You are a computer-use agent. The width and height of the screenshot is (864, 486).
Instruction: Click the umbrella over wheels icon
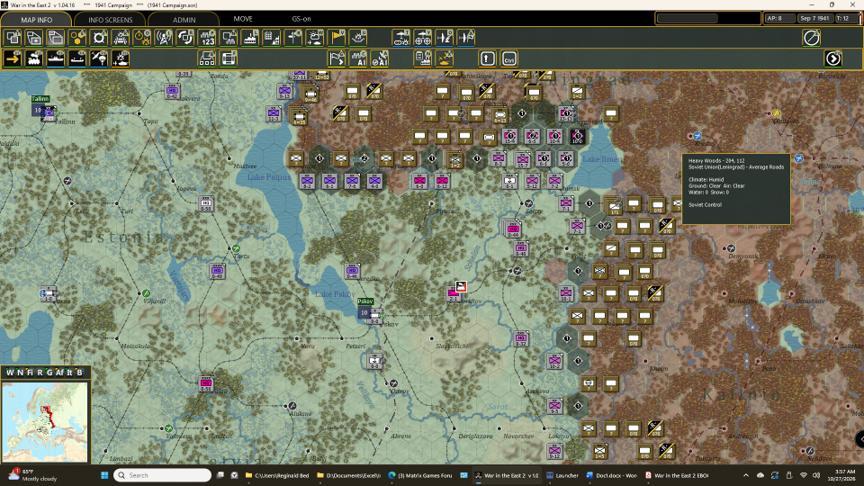coord(423,38)
